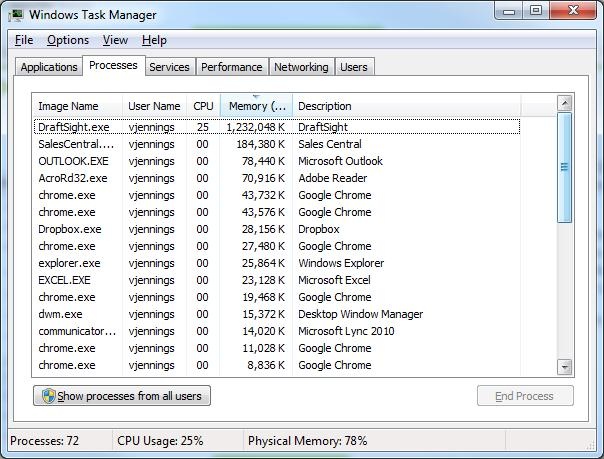Open the File menu
Screen dimensions: 604x459
click(24, 40)
